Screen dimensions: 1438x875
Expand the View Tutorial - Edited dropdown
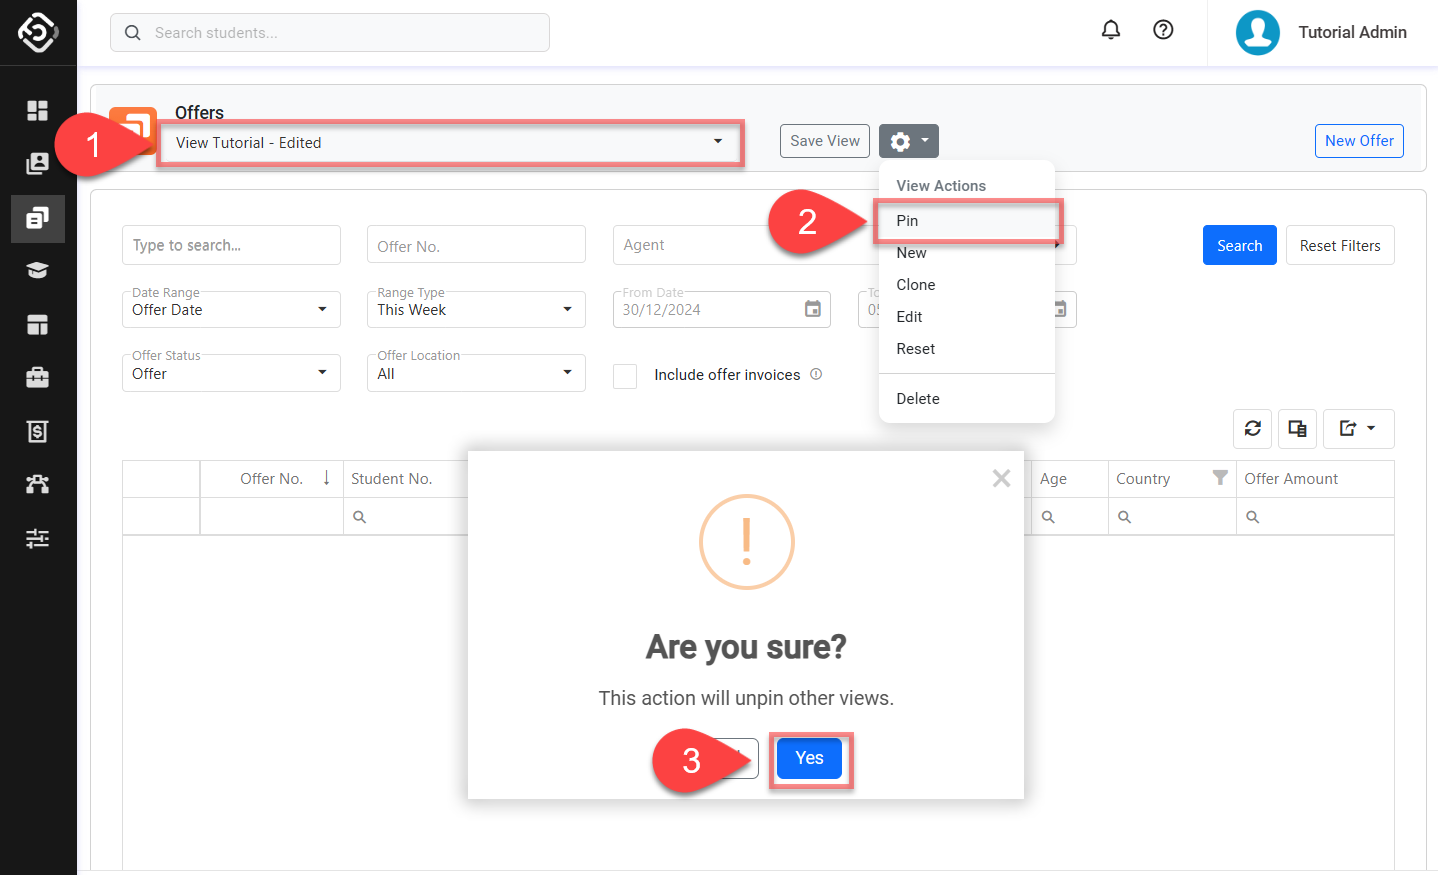coord(450,143)
